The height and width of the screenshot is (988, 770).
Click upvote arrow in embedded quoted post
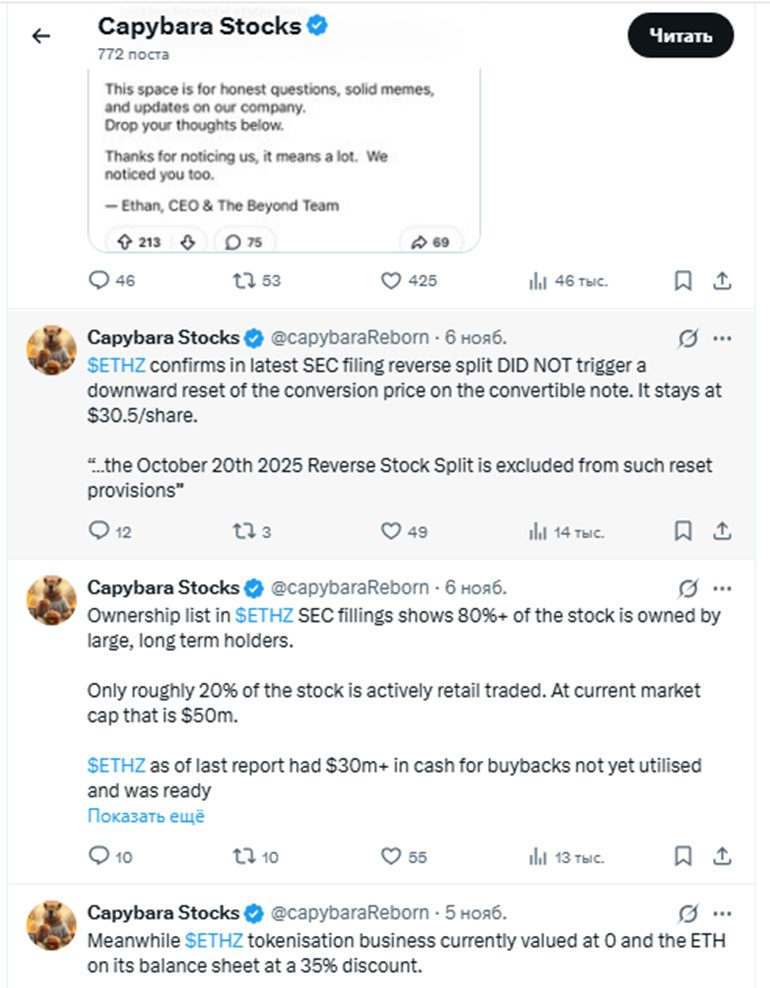click(x=126, y=241)
